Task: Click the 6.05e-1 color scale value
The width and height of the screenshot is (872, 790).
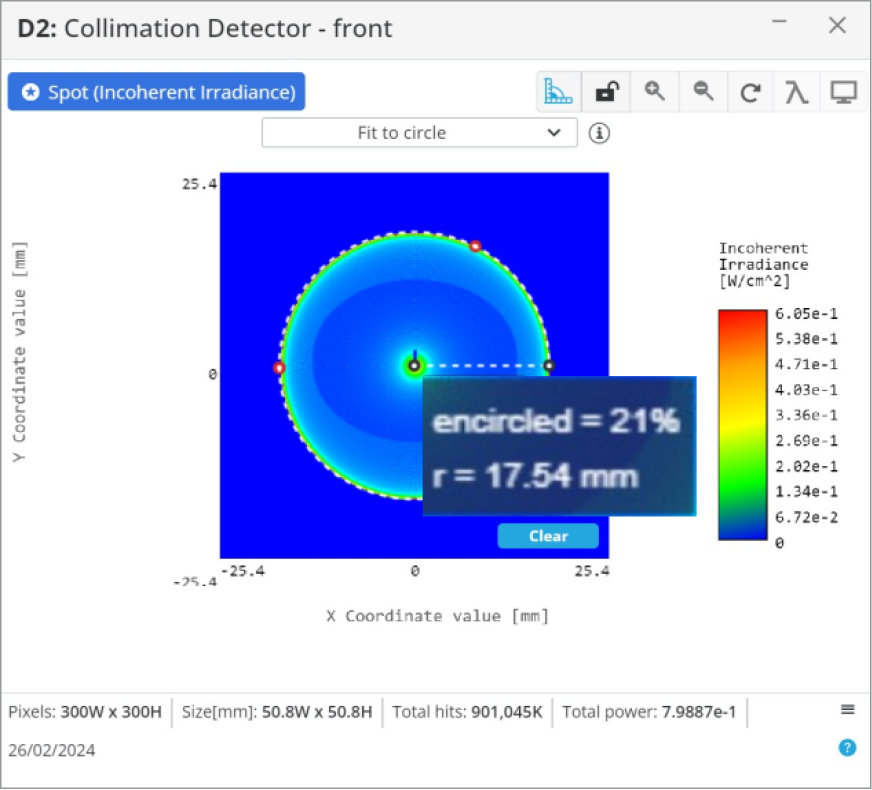Action: point(806,314)
